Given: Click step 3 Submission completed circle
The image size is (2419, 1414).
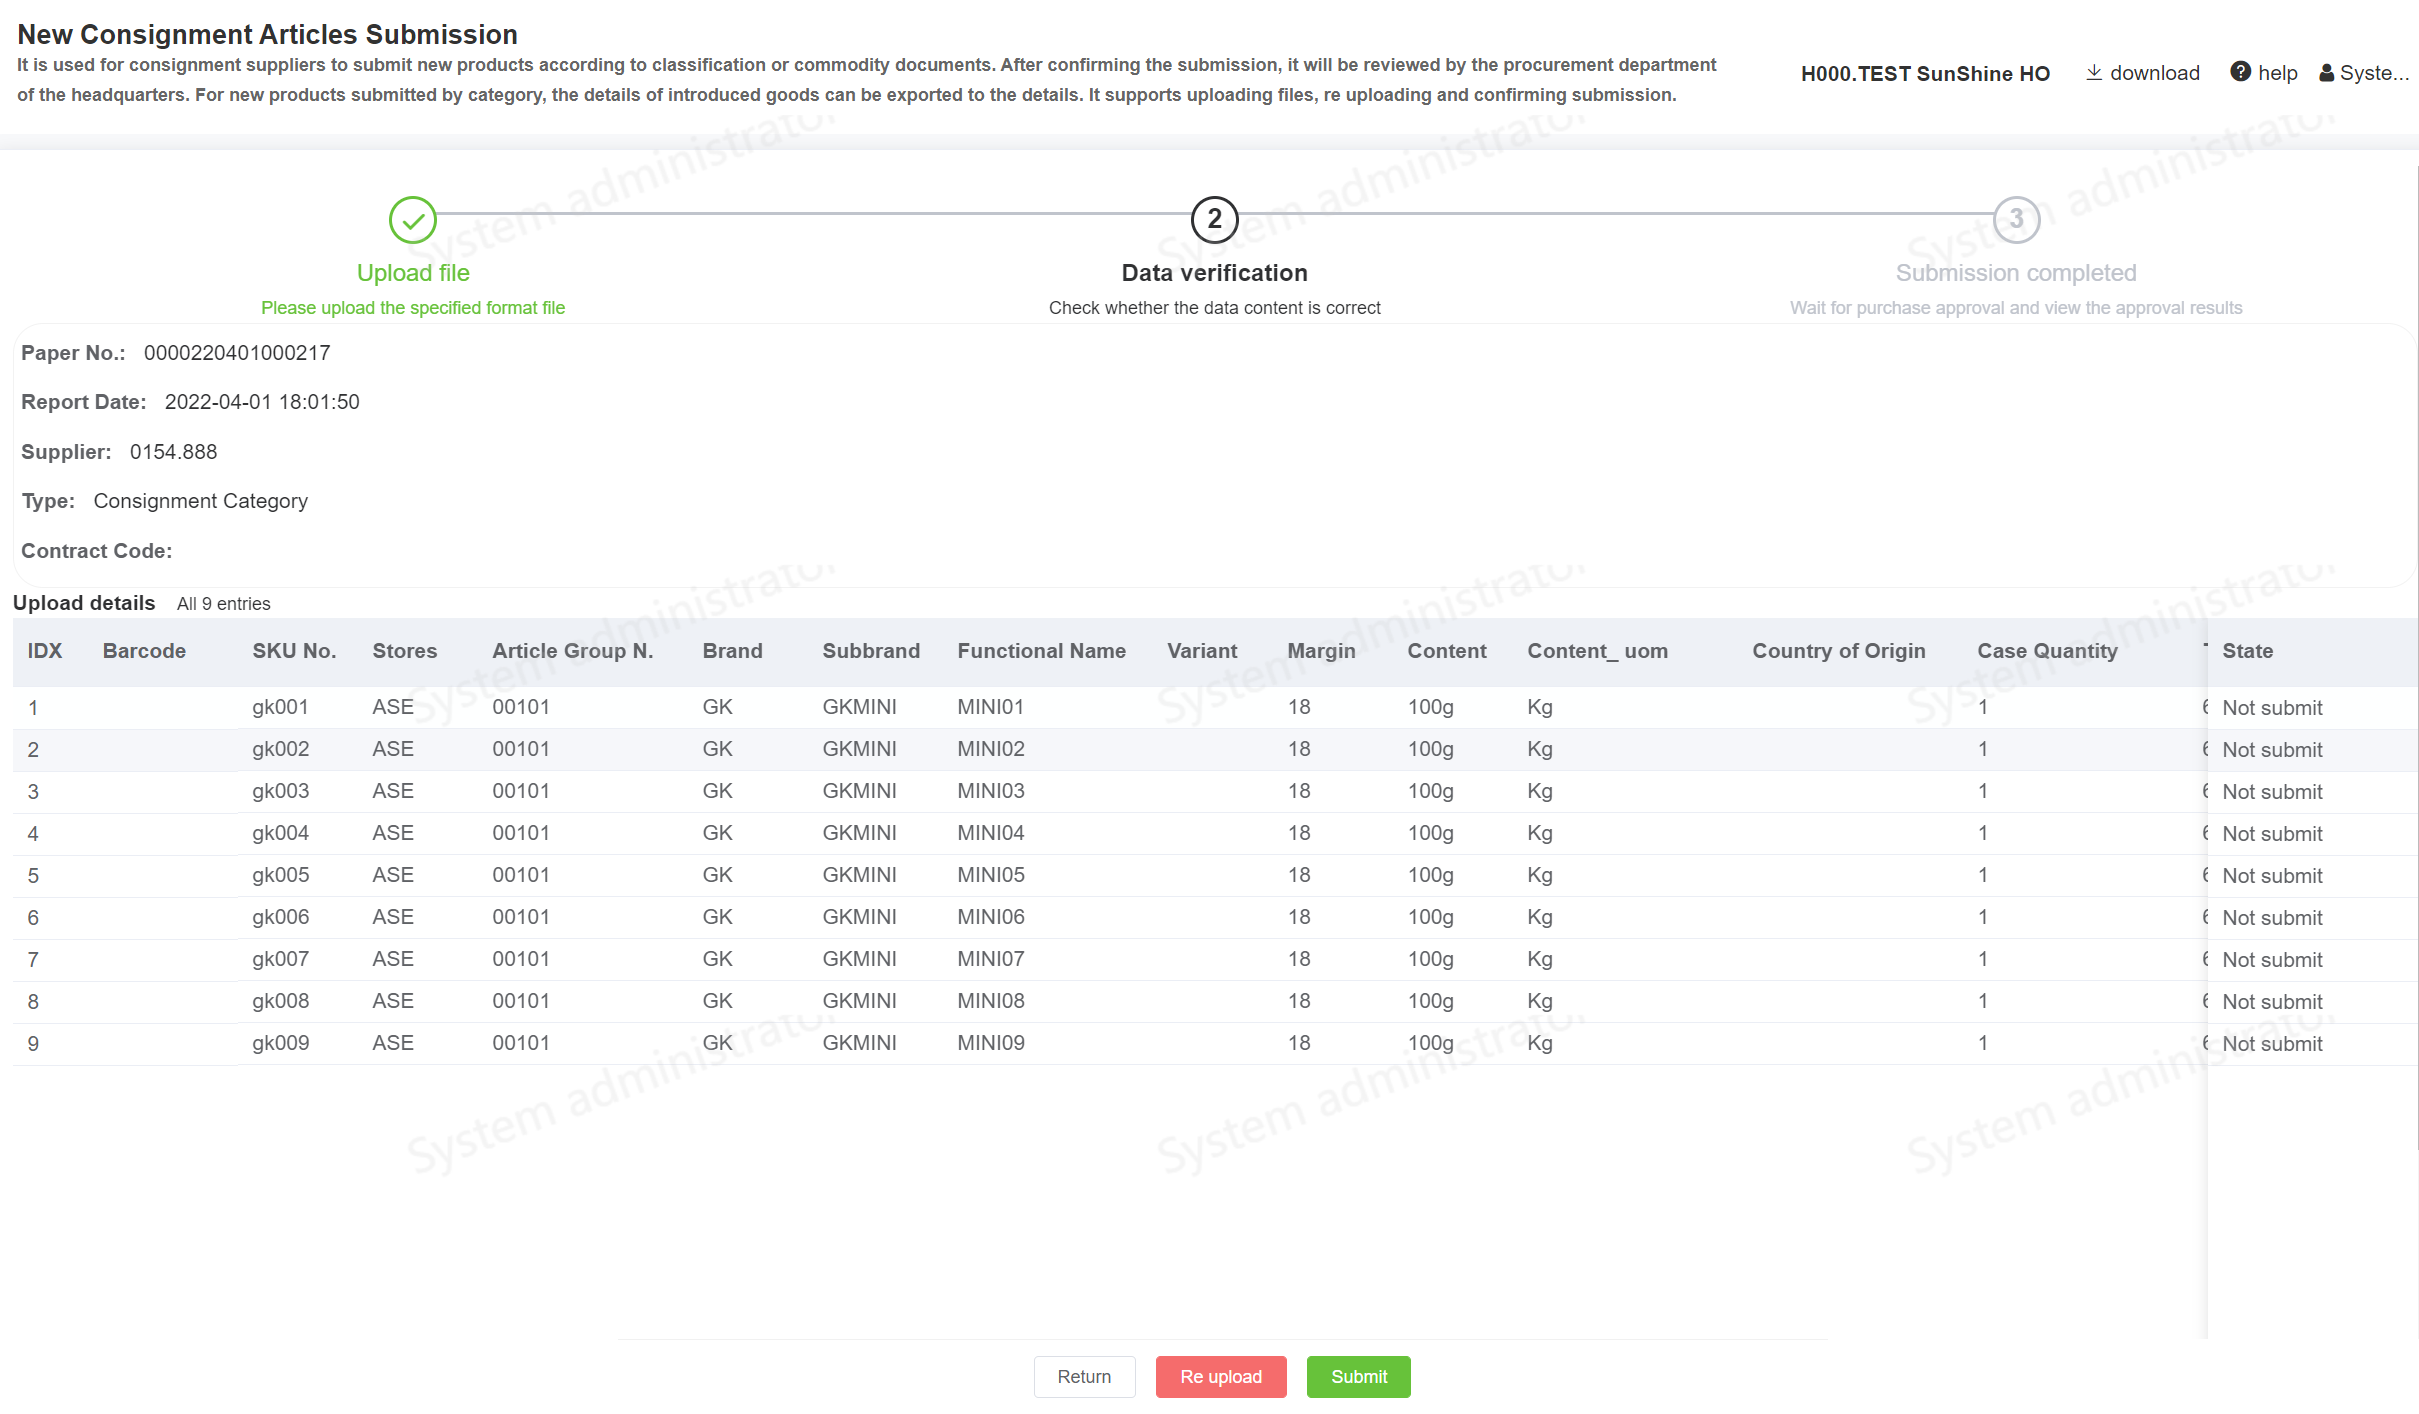Looking at the screenshot, I should click(2016, 220).
